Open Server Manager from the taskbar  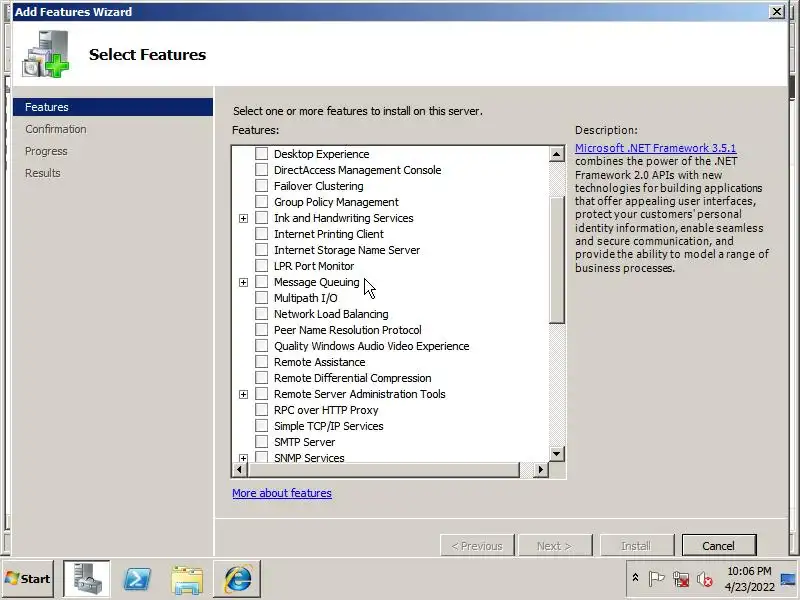[x=86, y=579]
